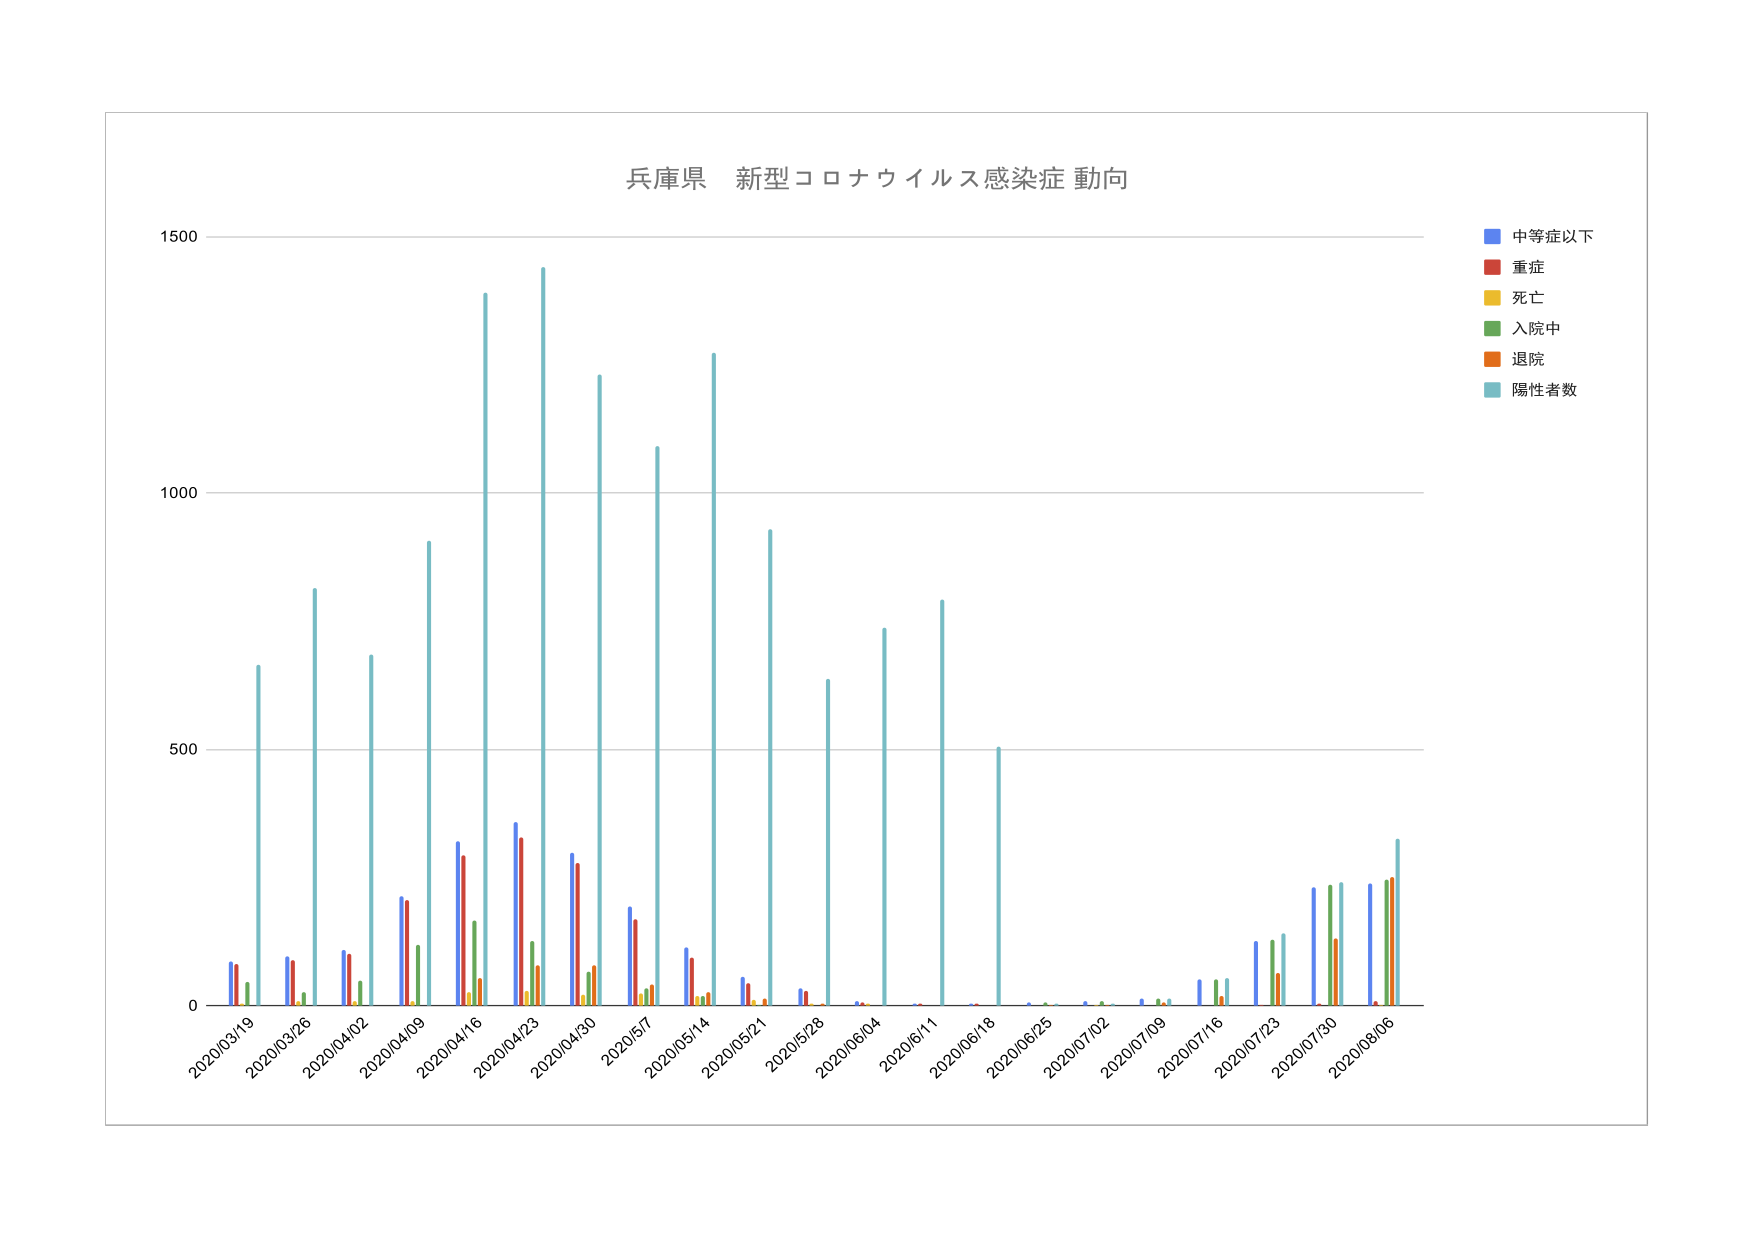Click the yellow 死亡 legend swatch
This screenshot has width=1753, height=1240.
pos(1492,298)
